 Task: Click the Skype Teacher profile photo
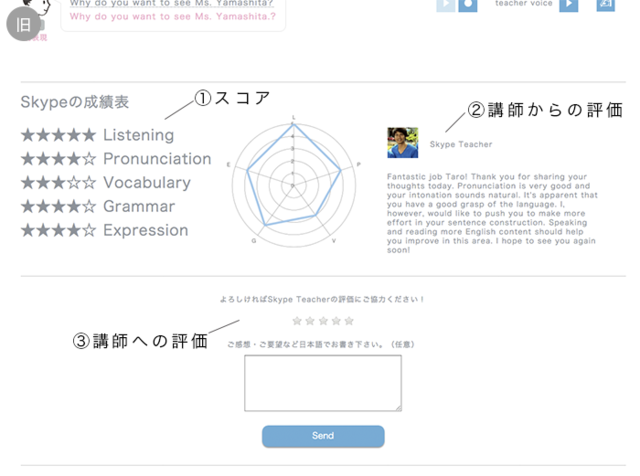402,143
